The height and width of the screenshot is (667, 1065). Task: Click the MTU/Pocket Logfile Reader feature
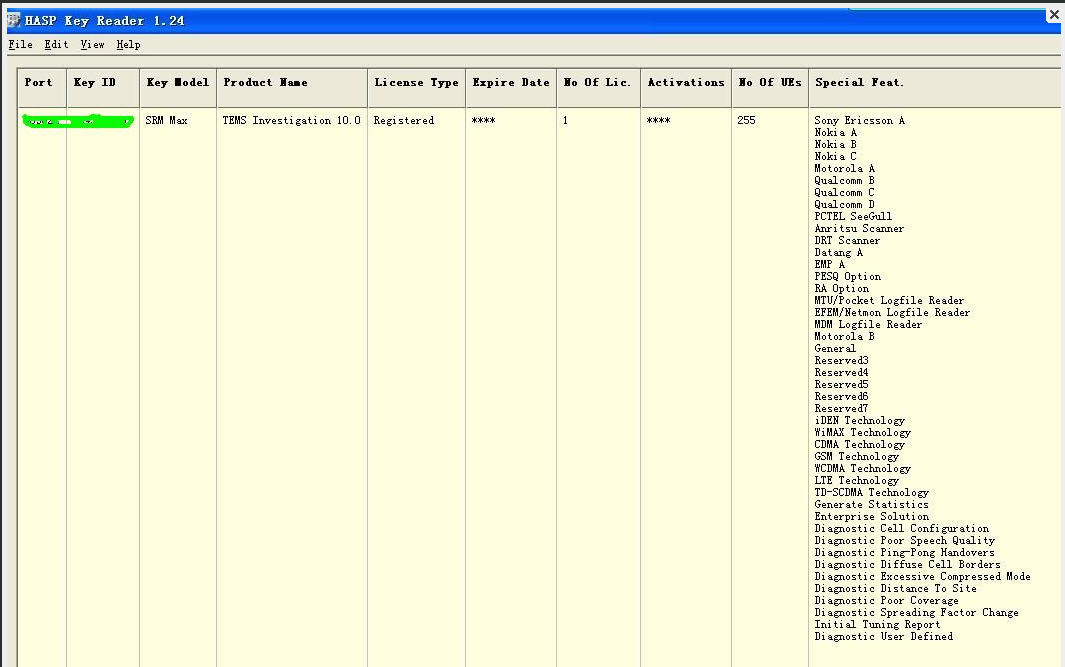(x=889, y=300)
